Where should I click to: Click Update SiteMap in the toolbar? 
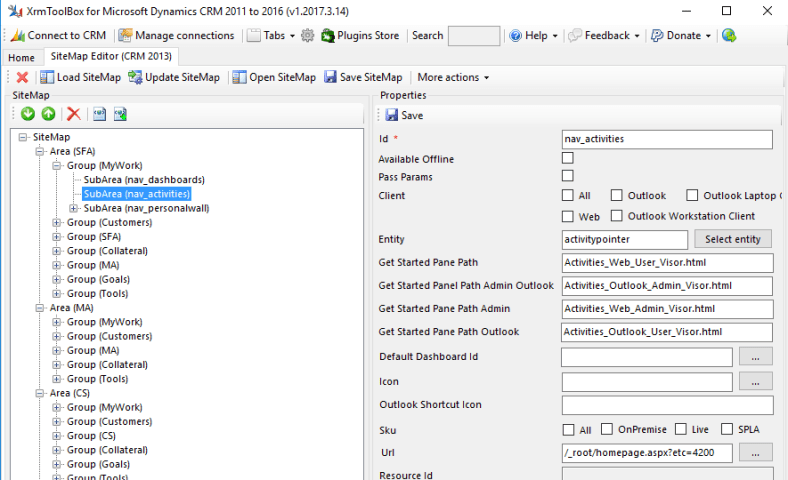(172, 77)
